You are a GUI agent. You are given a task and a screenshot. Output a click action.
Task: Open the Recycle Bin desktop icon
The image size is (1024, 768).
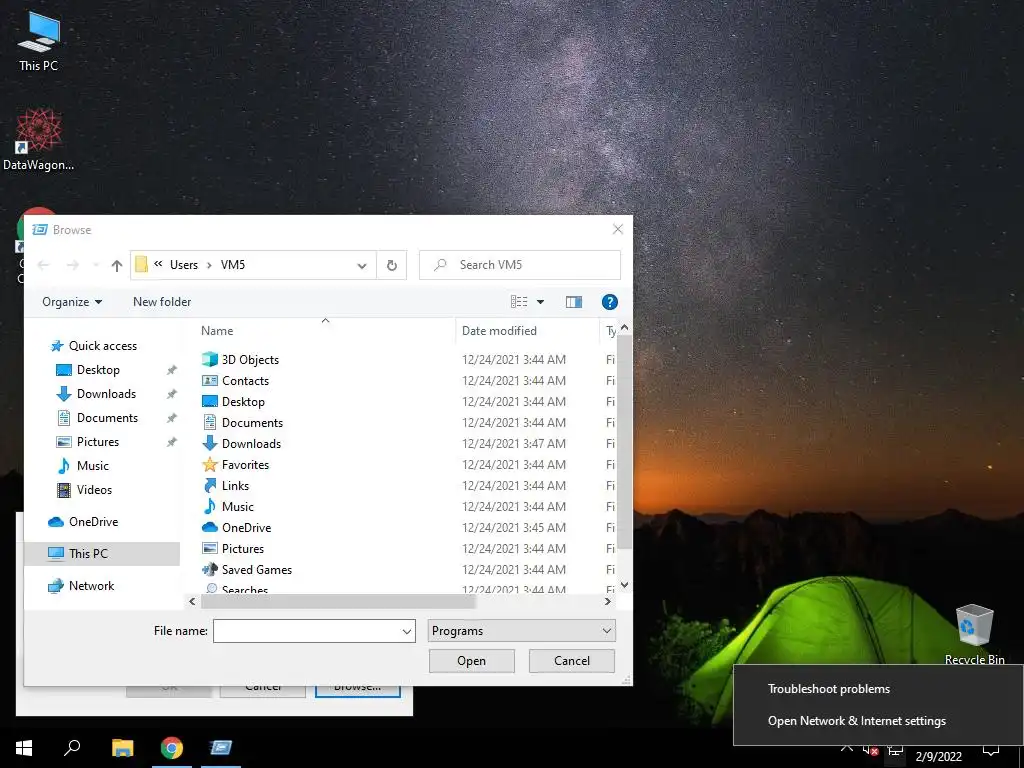[x=974, y=633]
